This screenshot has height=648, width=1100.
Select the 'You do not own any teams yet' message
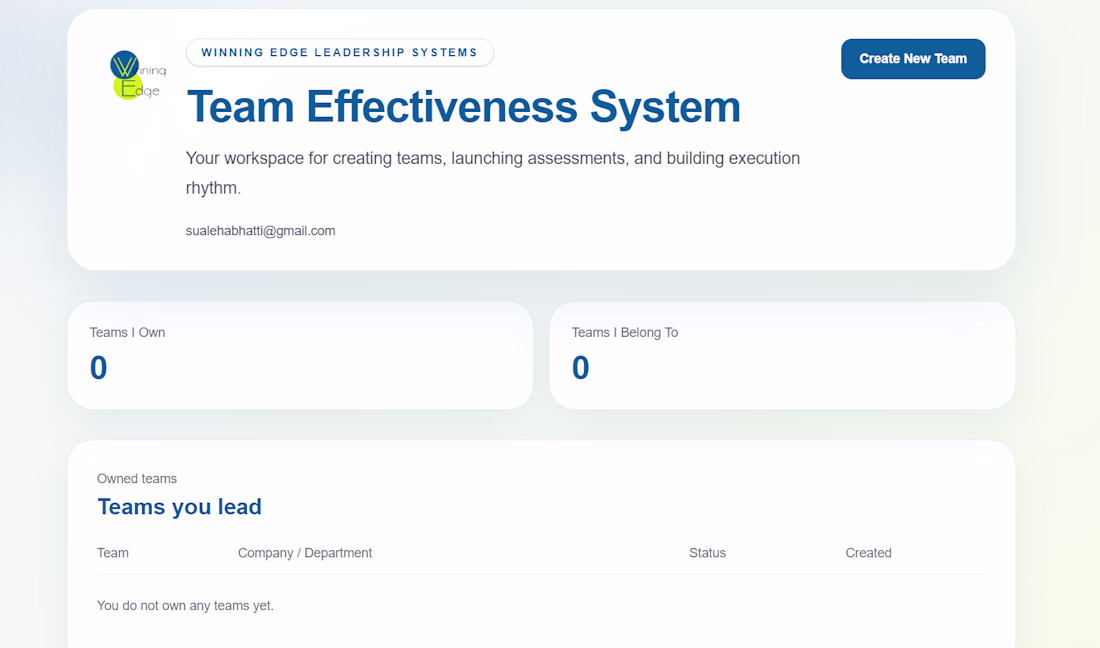coord(185,605)
